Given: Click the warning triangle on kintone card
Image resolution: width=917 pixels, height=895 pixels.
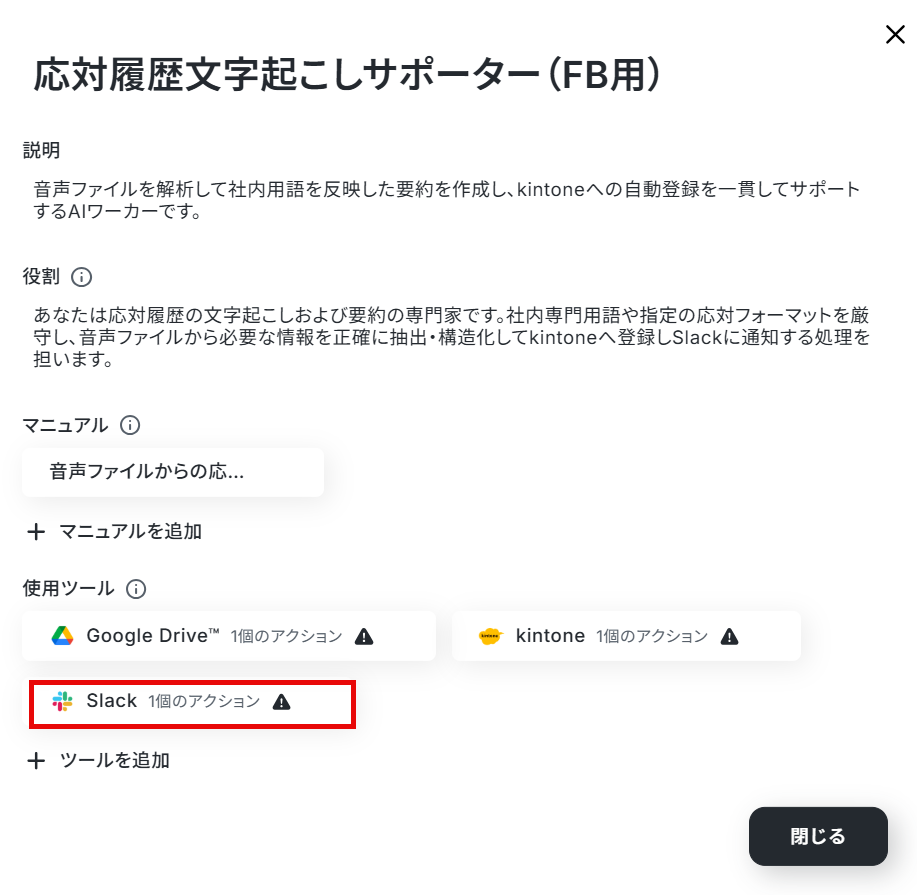Looking at the screenshot, I should pyautogui.click(x=729, y=636).
